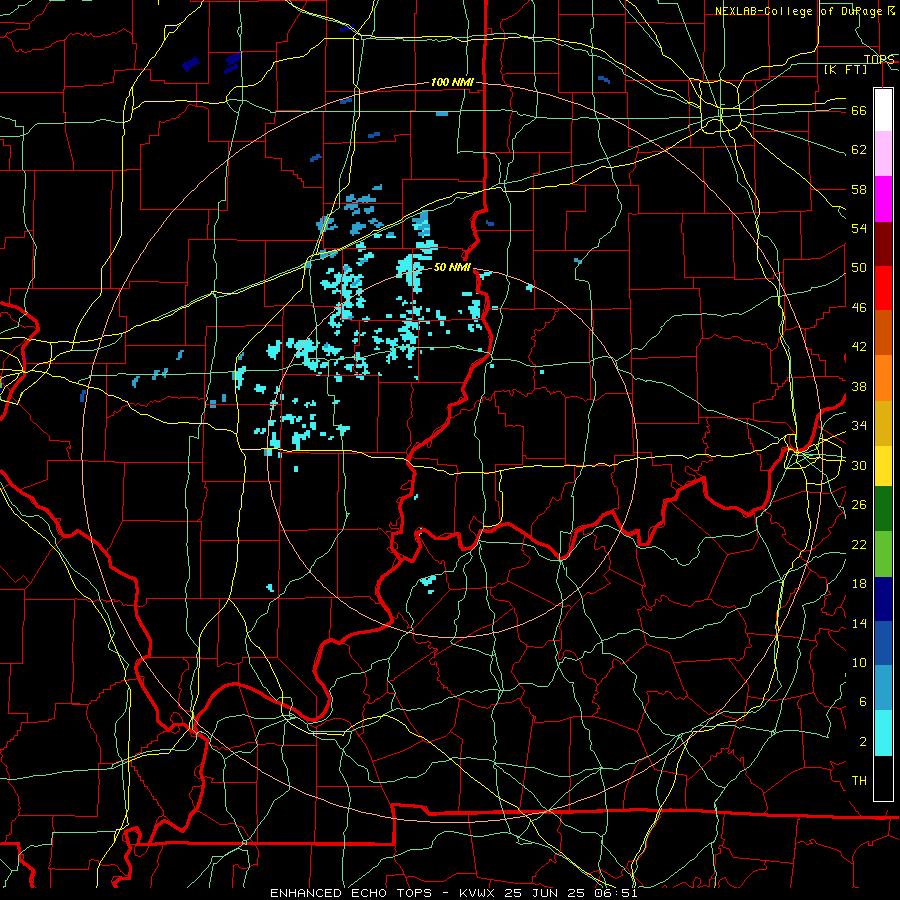The image size is (900, 900).
Task: Pick the bright red legend swatch
Action: click(x=883, y=288)
